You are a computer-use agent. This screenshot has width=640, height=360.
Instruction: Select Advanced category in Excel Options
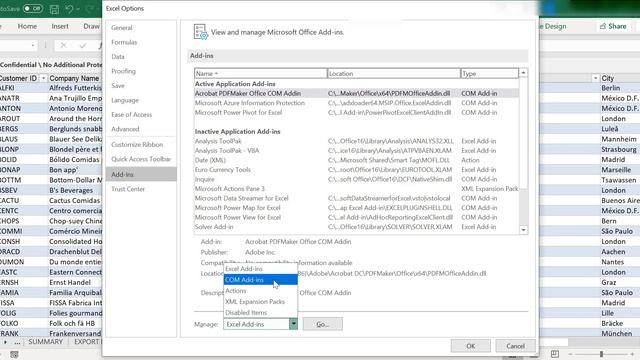tap(141, 129)
